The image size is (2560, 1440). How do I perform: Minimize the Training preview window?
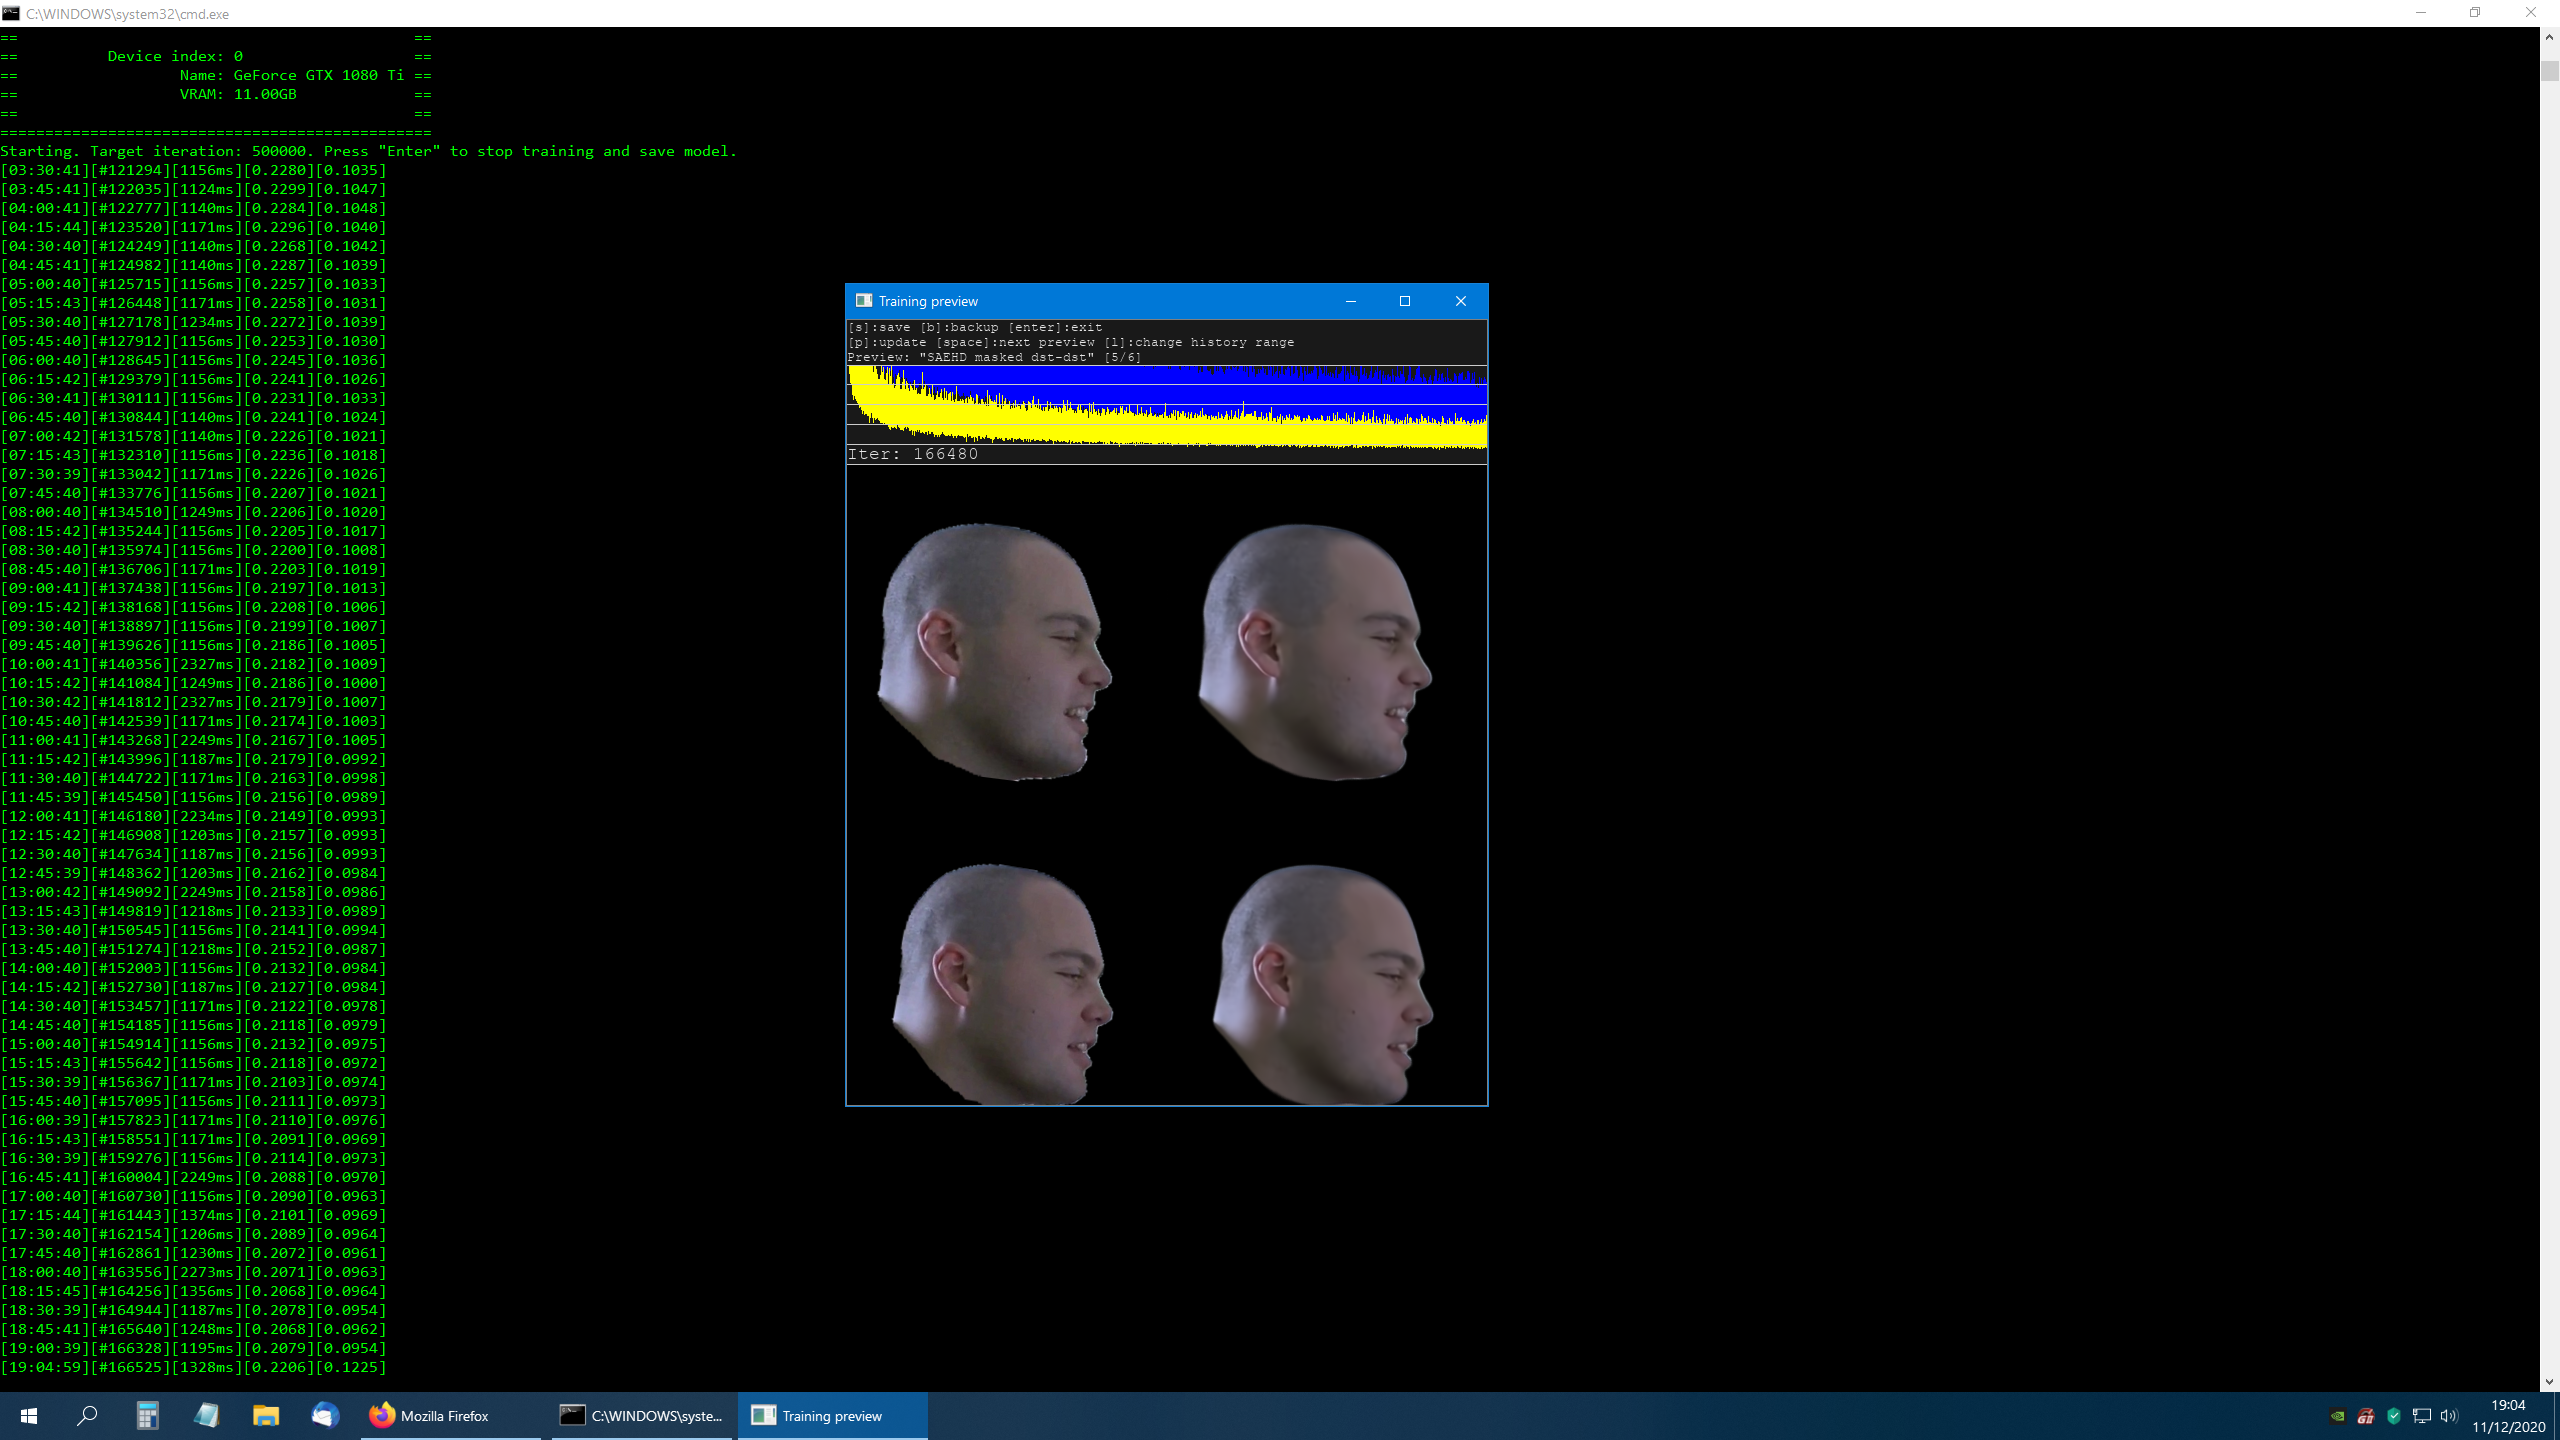[x=1351, y=301]
